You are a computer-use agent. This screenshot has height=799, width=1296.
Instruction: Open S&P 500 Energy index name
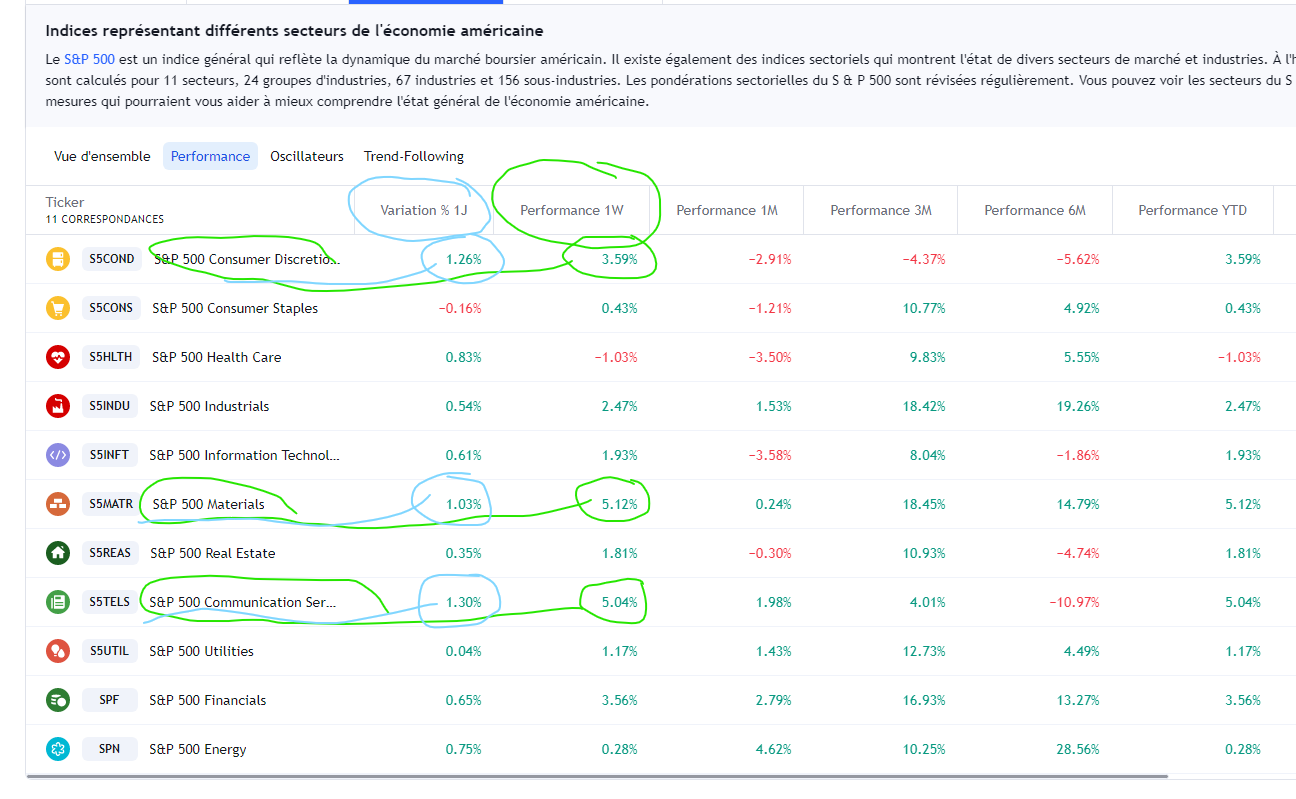pos(198,749)
